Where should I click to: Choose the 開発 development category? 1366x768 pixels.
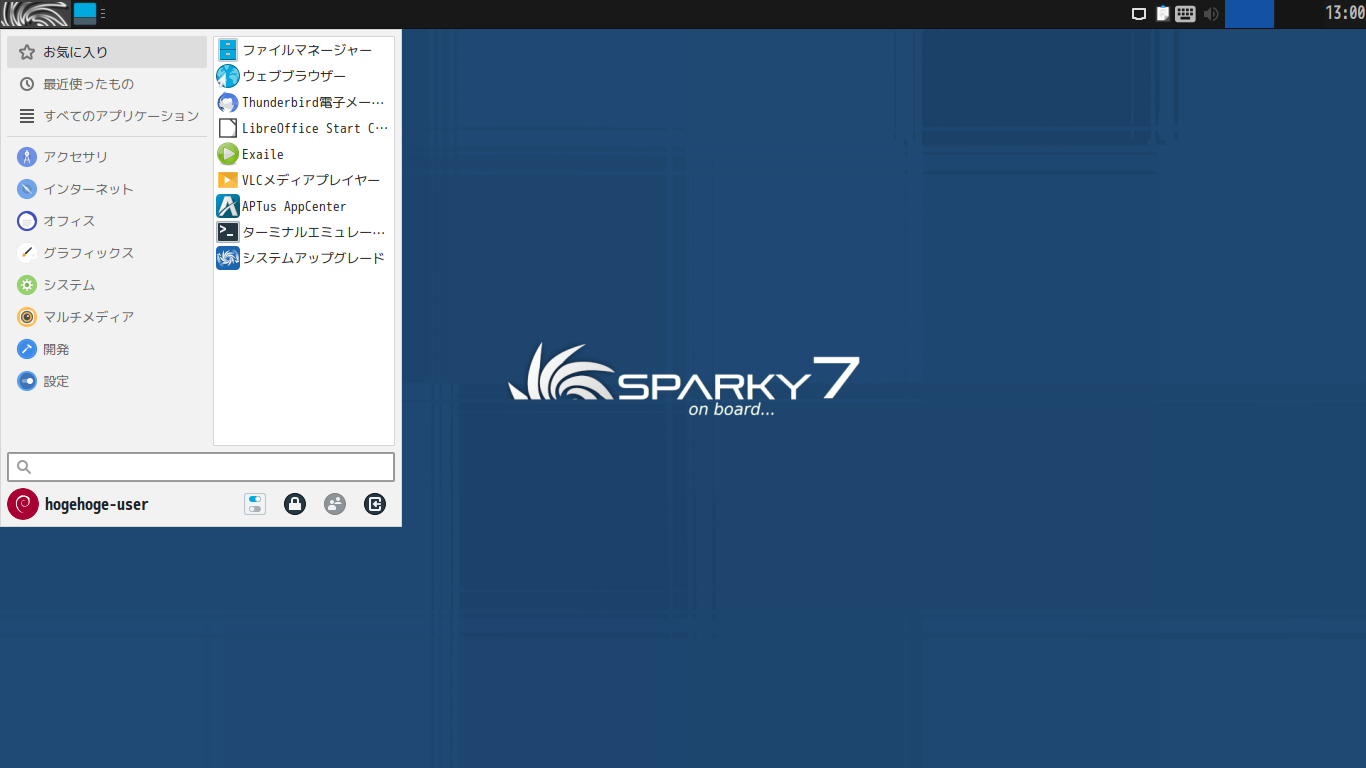click(107, 349)
